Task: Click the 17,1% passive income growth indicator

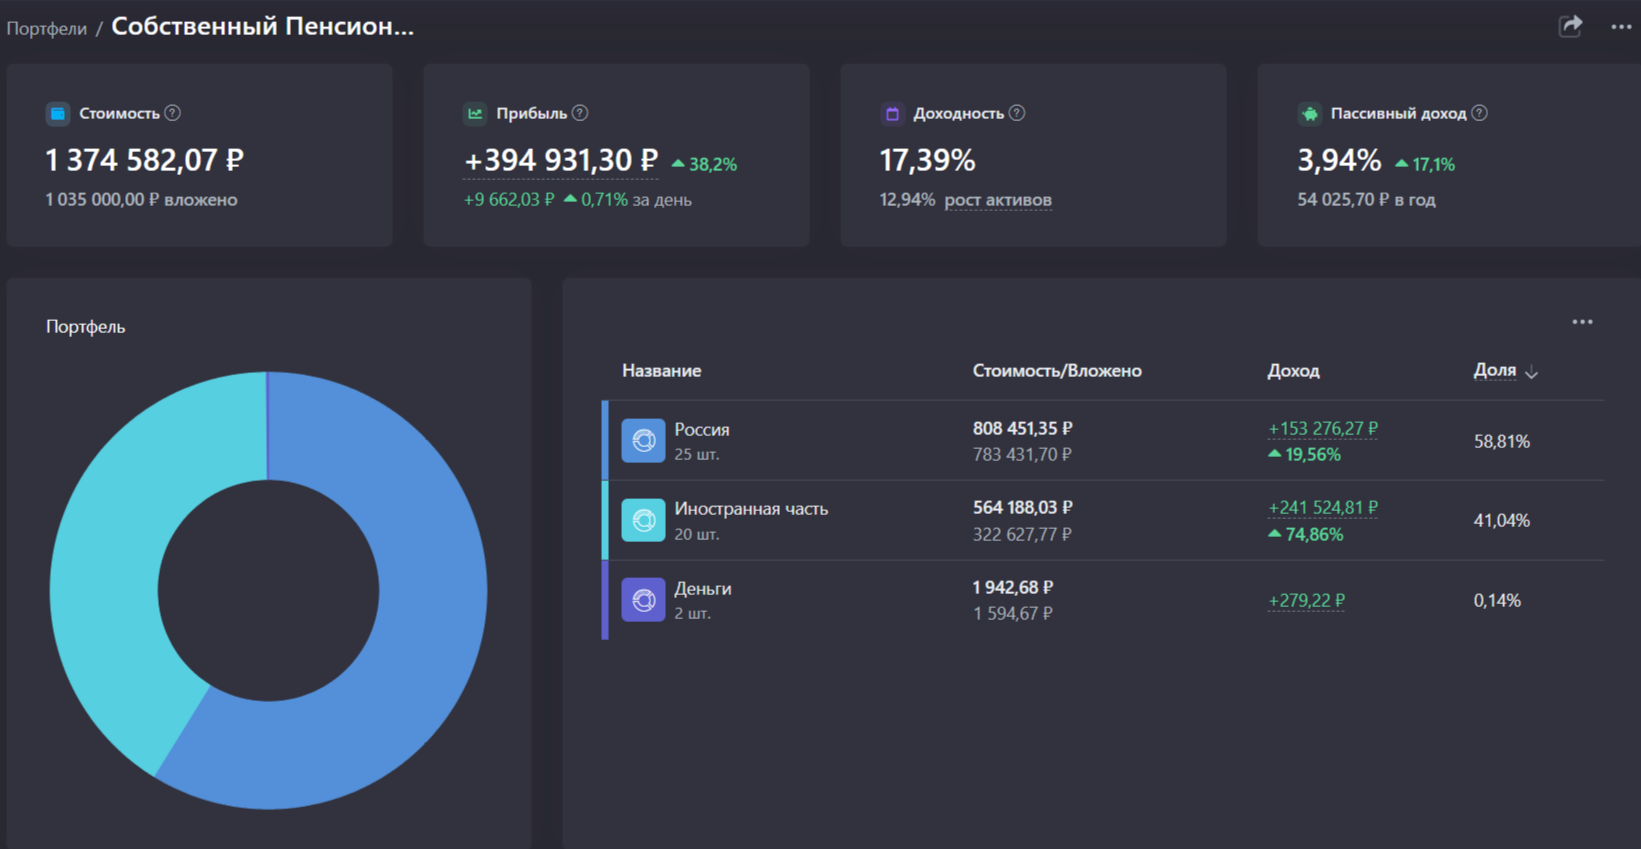Action: pyautogui.click(x=1425, y=164)
